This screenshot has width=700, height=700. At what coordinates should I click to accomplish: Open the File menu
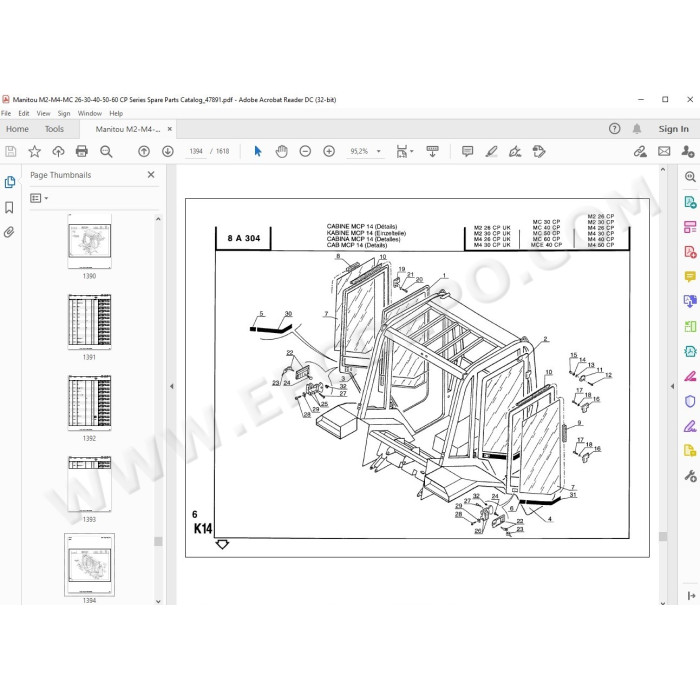point(6,113)
